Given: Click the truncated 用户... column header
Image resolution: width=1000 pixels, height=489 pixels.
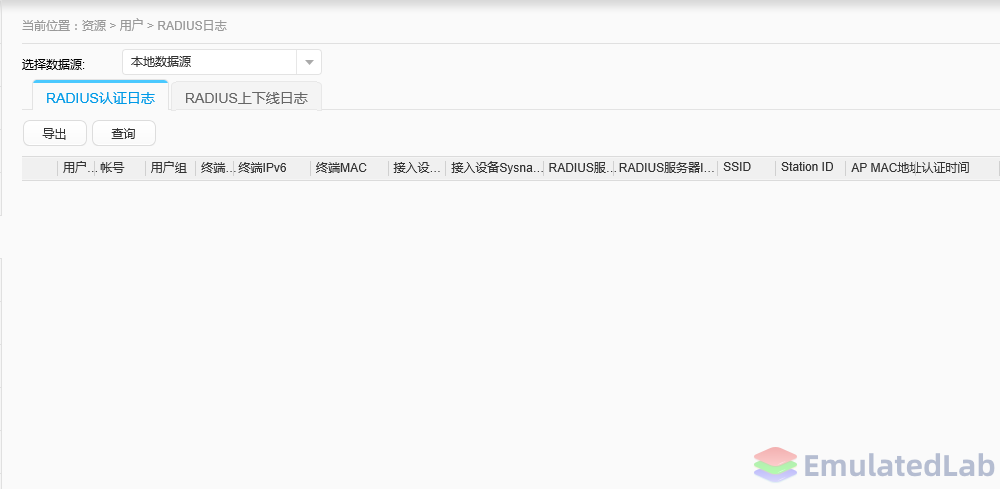Looking at the screenshot, I should pyautogui.click(x=77, y=168).
